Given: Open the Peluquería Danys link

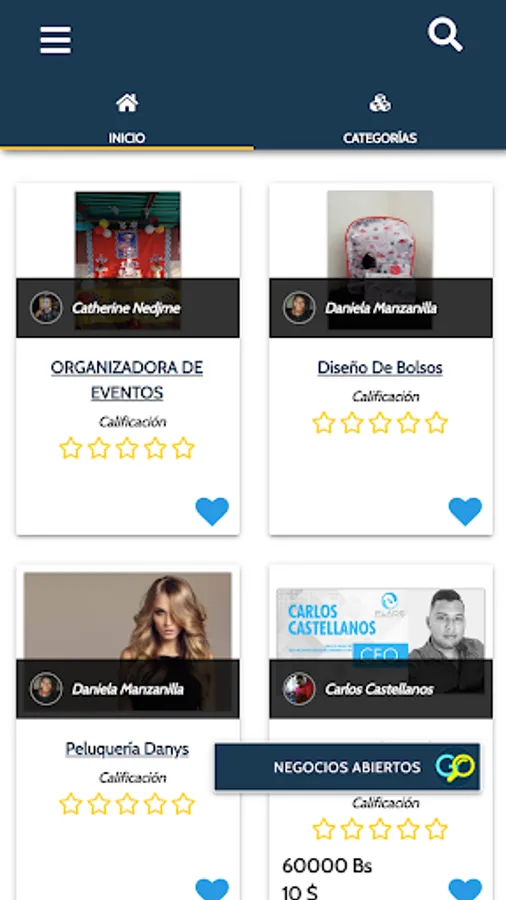Looking at the screenshot, I should (127, 748).
